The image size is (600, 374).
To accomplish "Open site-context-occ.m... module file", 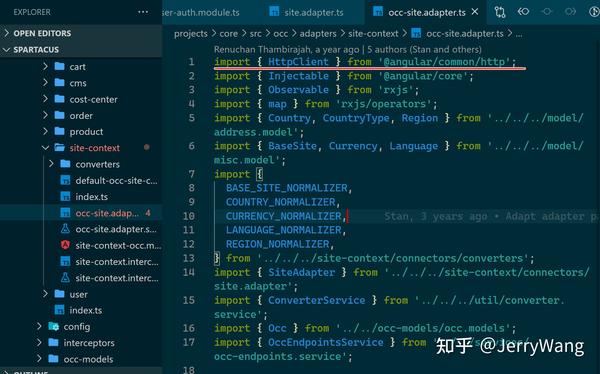I will pyautogui.click(x=118, y=245).
